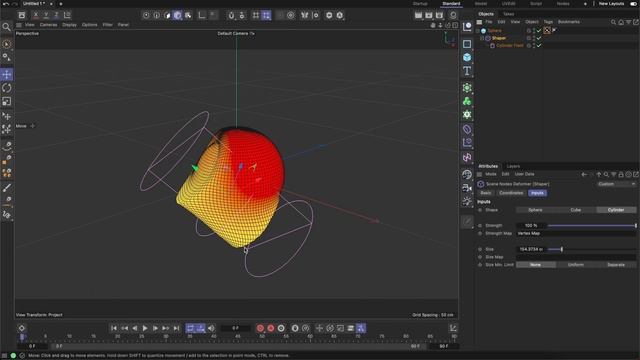Set Shape to Cylinder
Screen dimensions: 640x360
pyautogui.click(x=616, y=210)
